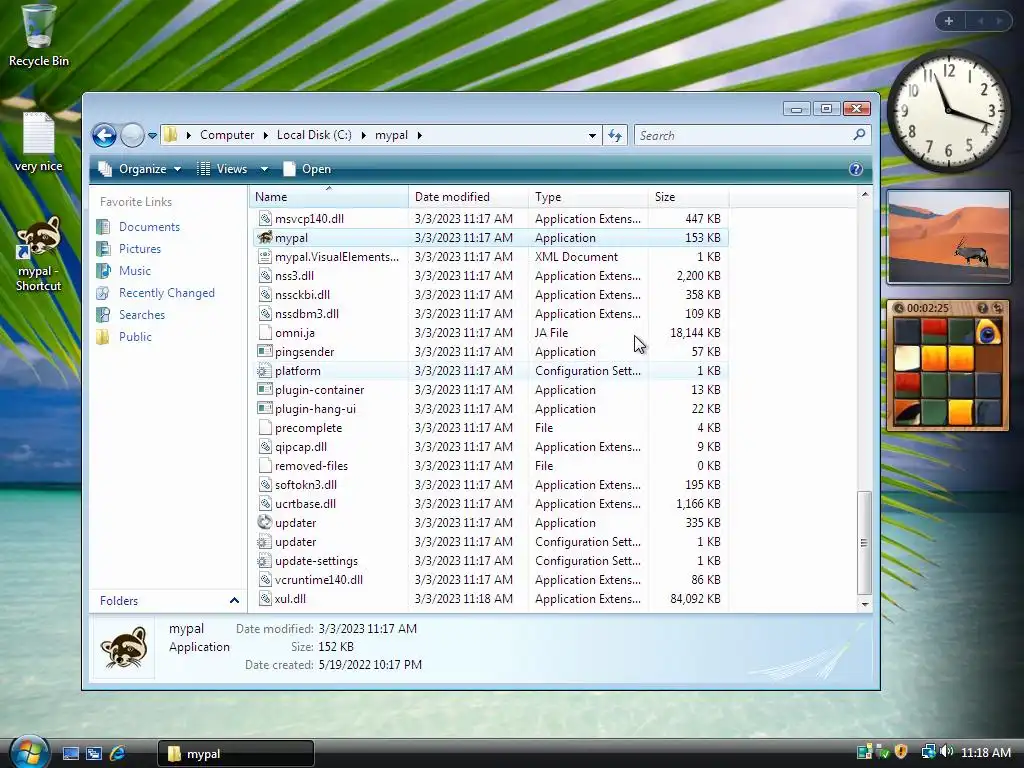
Task: Click the mypal taskbar button
Action: 236,754
